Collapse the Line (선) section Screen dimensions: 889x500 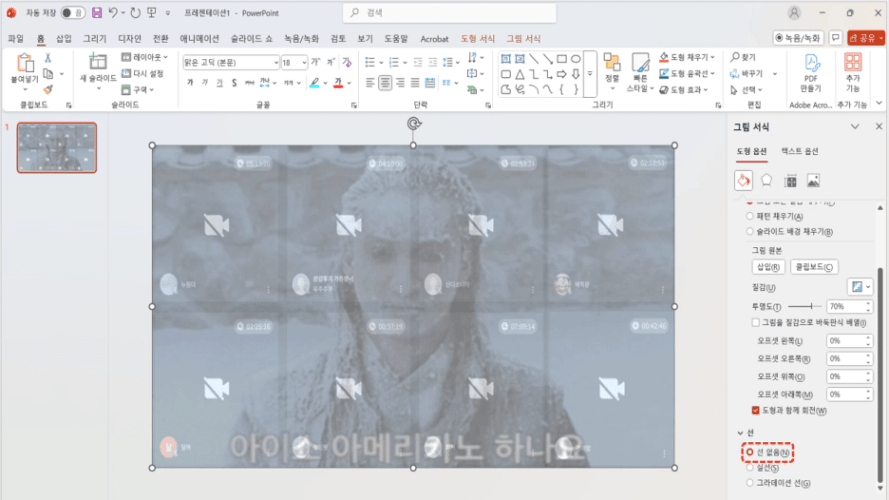click(740, 433)
